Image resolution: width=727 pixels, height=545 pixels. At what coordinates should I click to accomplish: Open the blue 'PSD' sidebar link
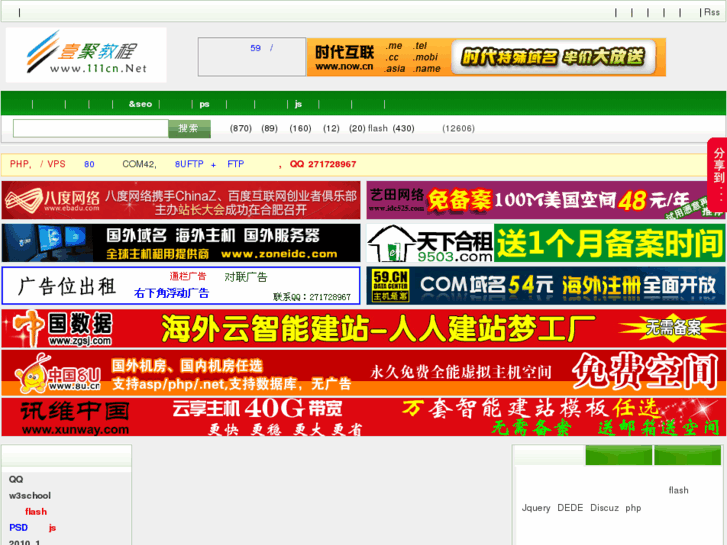(x=19, y=527)
